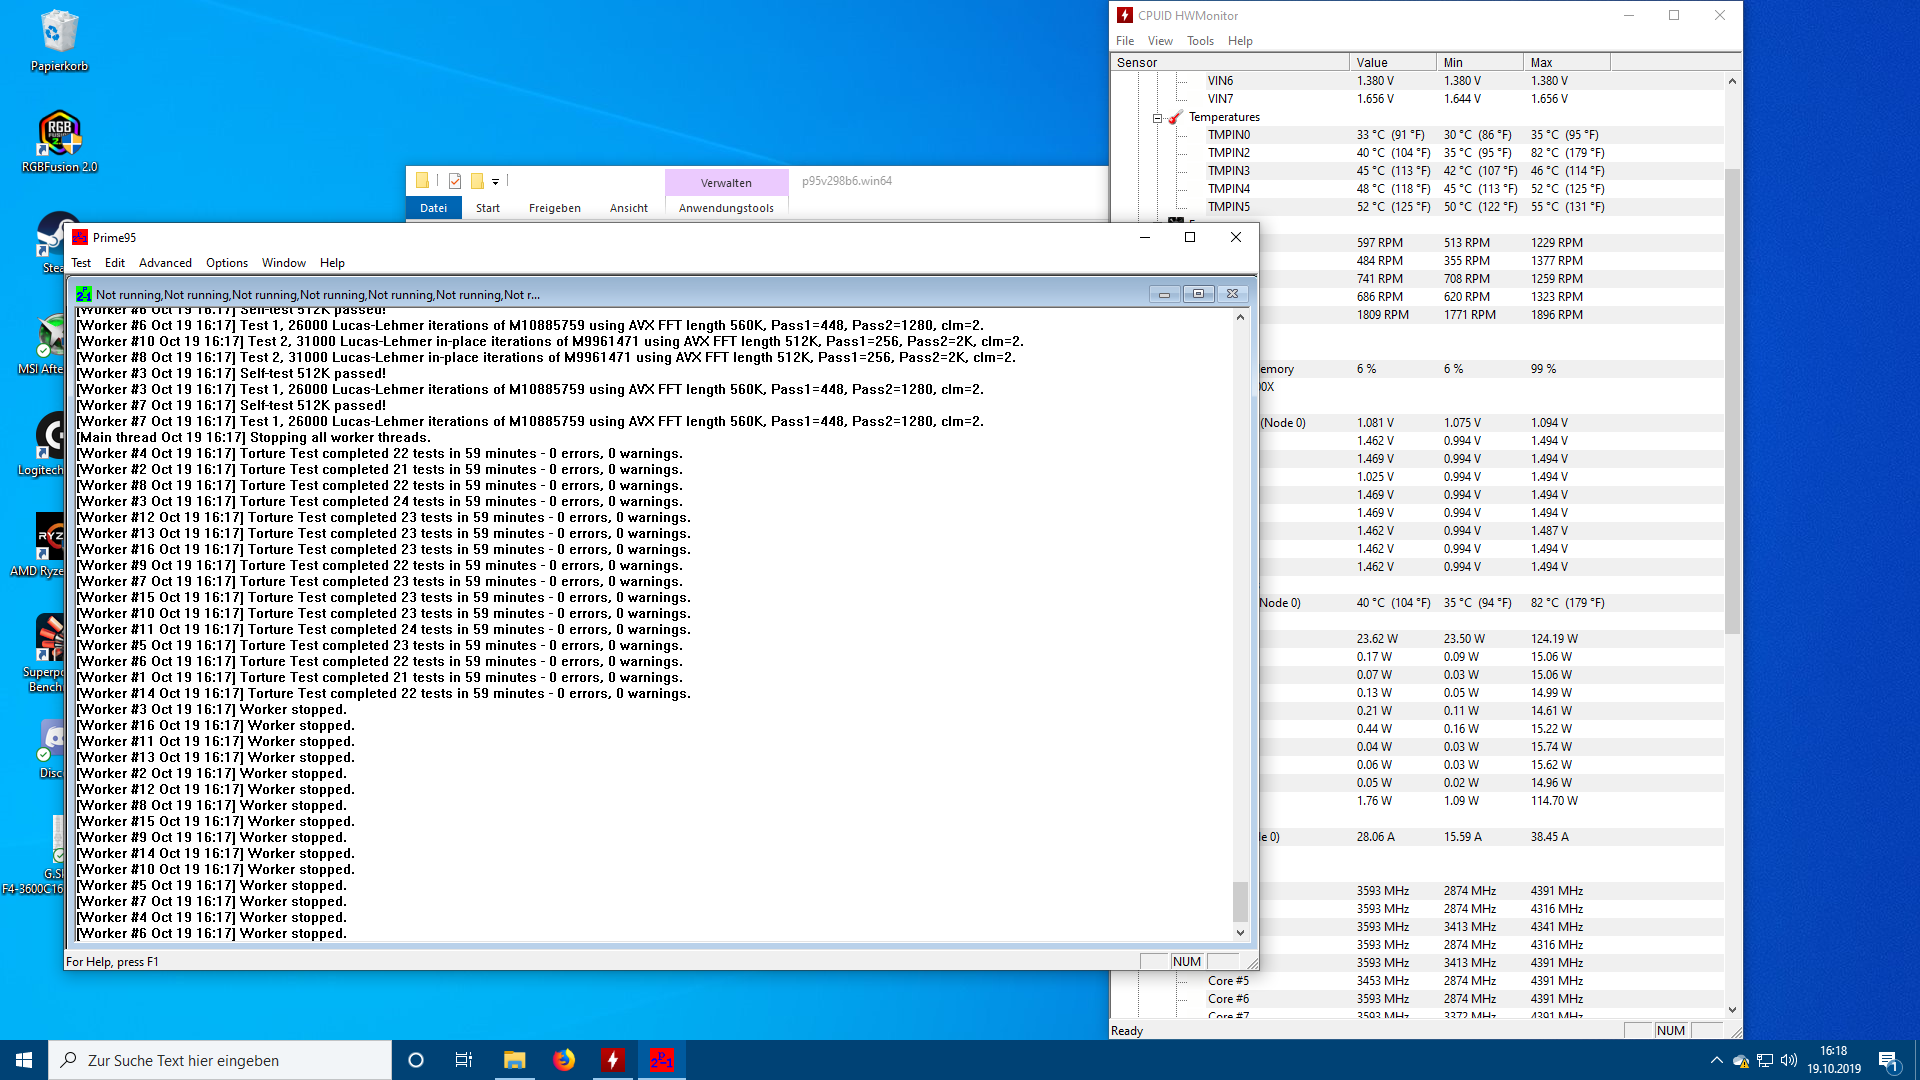Click the Prime95 taskbar icon
The height and width of the screenshot is (1080, 1920).
pyautogui.click(x=661, y=1060)
